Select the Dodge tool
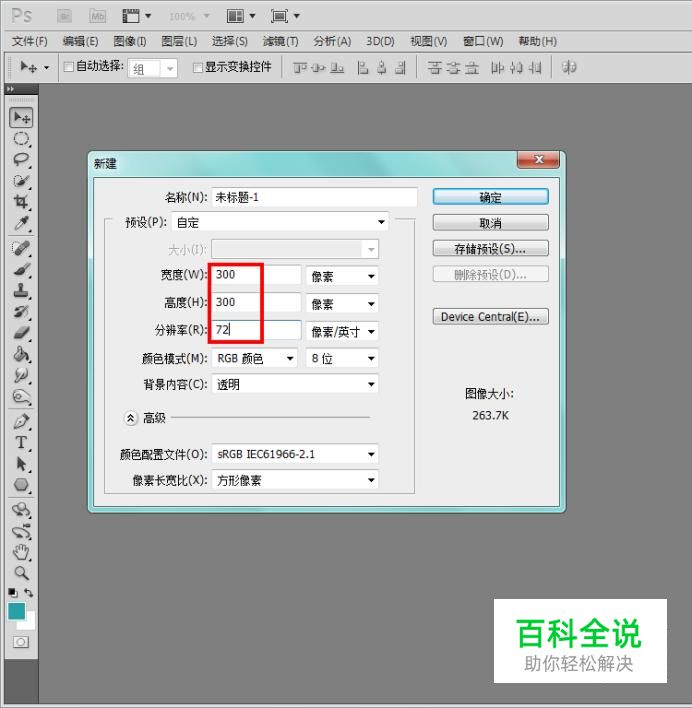Viewport: 692px width, 708px height. coord(21,396)
